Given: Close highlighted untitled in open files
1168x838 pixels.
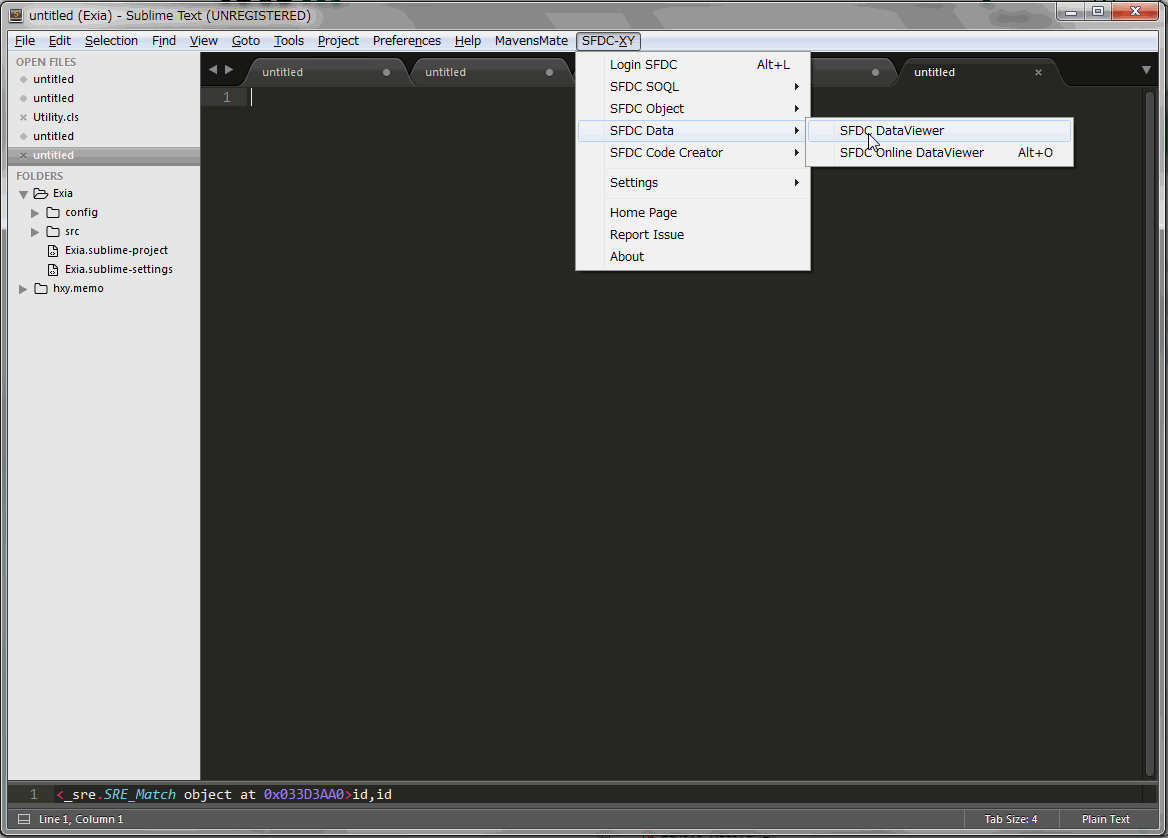Looking at the screenshot, I should 23,155.
